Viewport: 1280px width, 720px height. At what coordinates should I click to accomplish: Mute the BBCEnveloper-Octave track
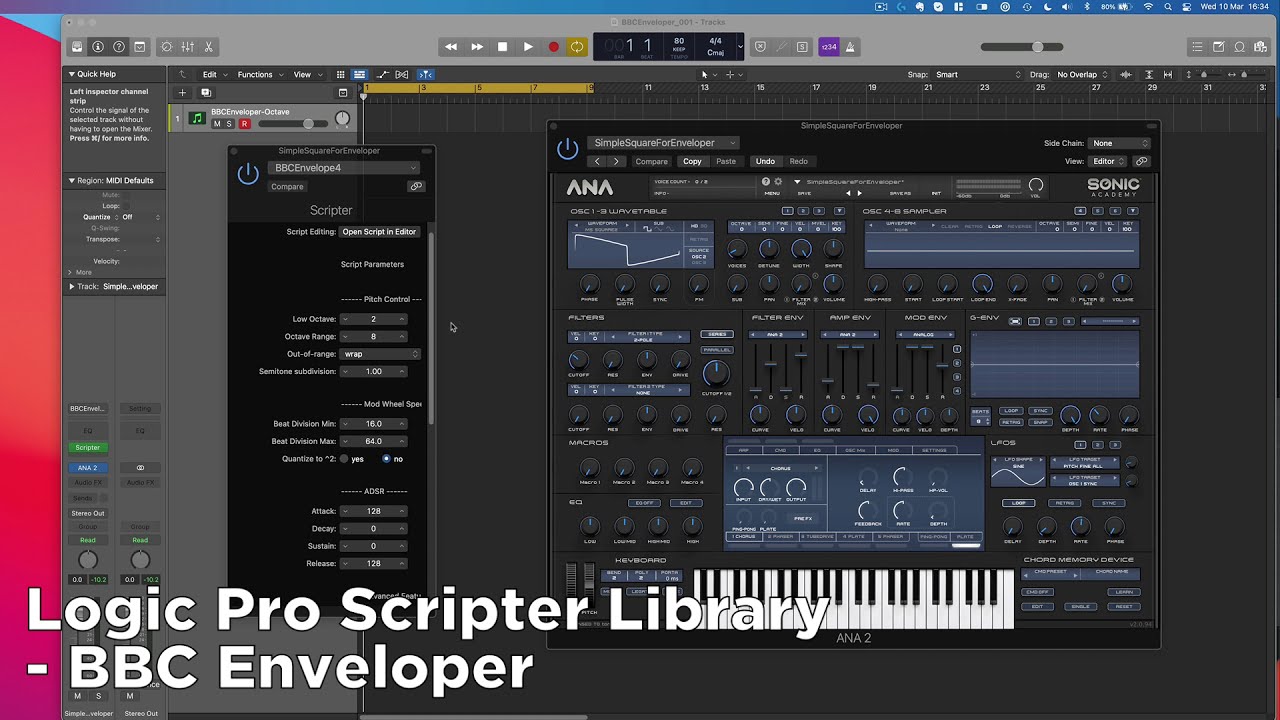[x=217, y=124]
